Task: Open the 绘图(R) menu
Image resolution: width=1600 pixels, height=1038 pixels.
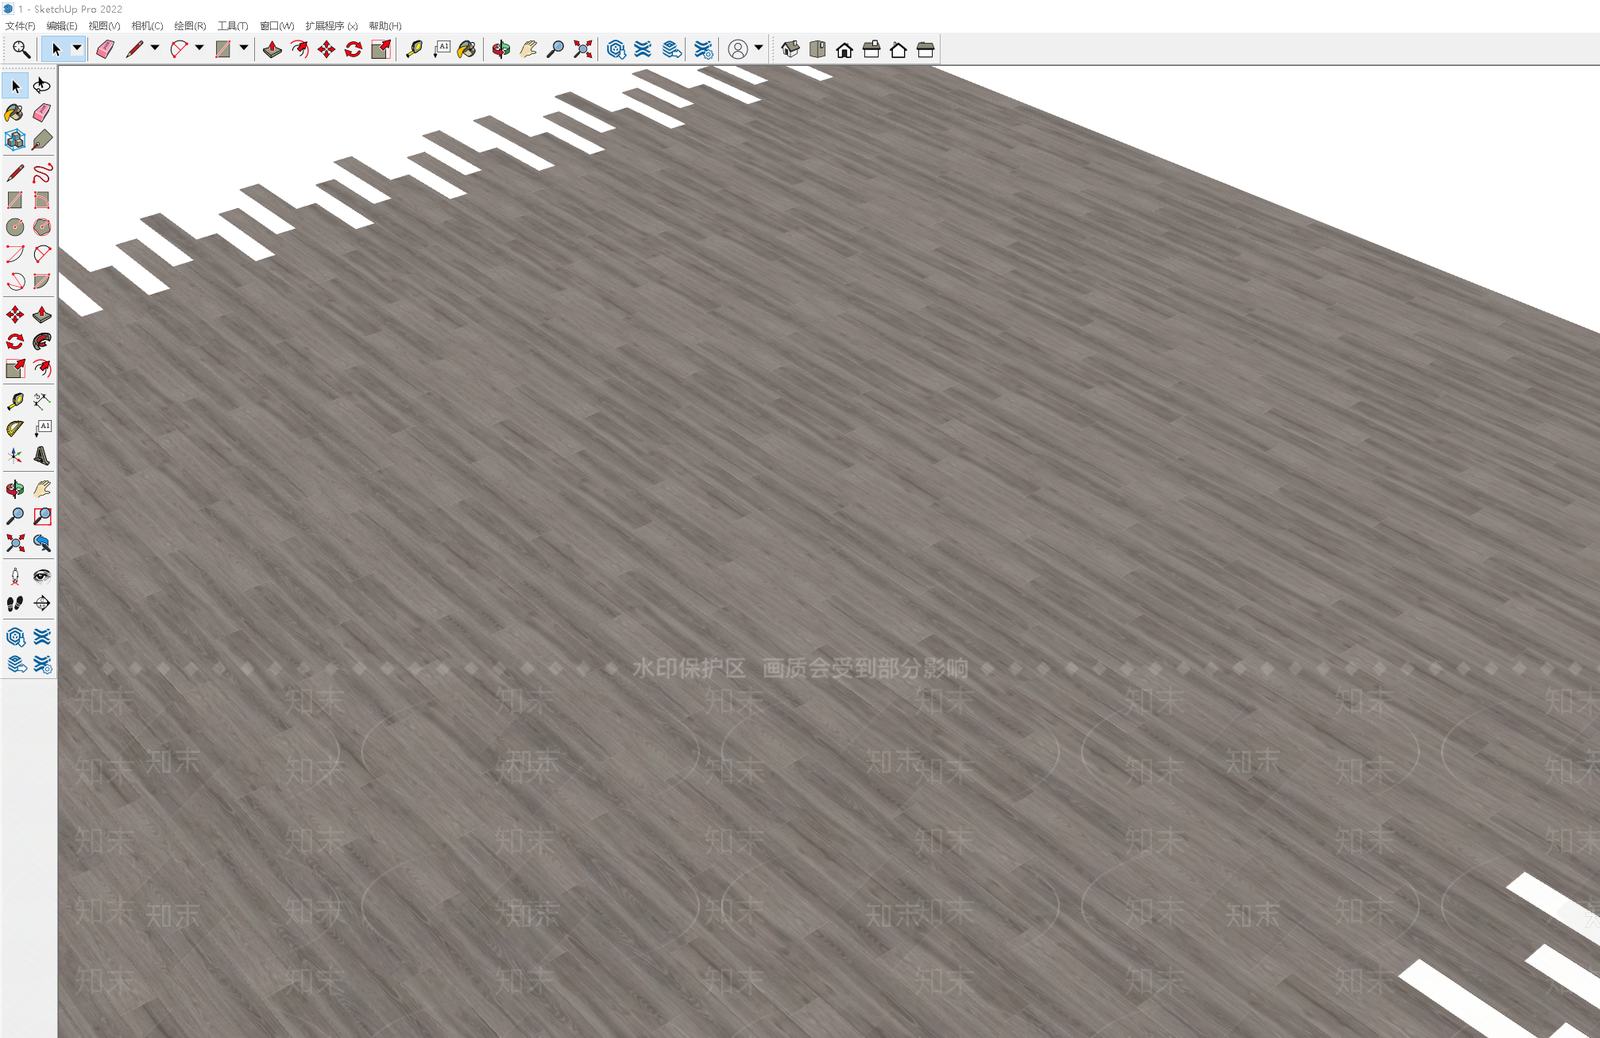Action: (x=190, y=26)
